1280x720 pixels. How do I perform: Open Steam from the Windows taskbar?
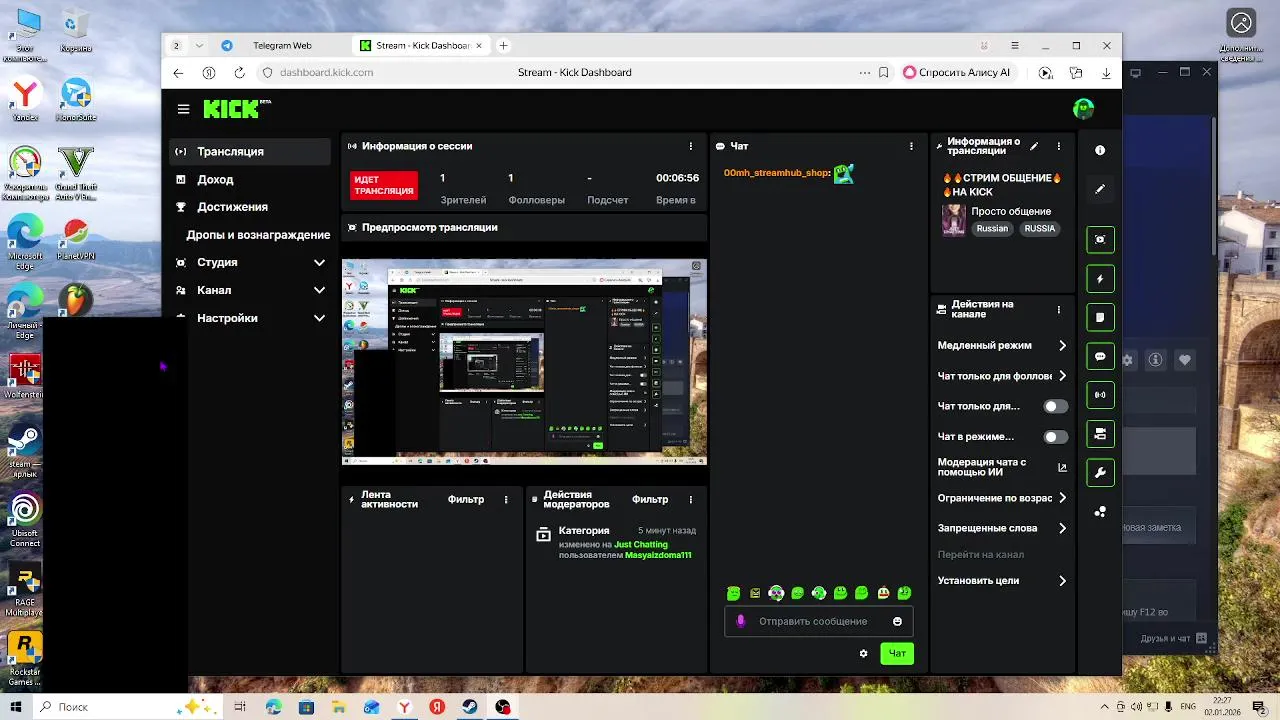point(469,707)
